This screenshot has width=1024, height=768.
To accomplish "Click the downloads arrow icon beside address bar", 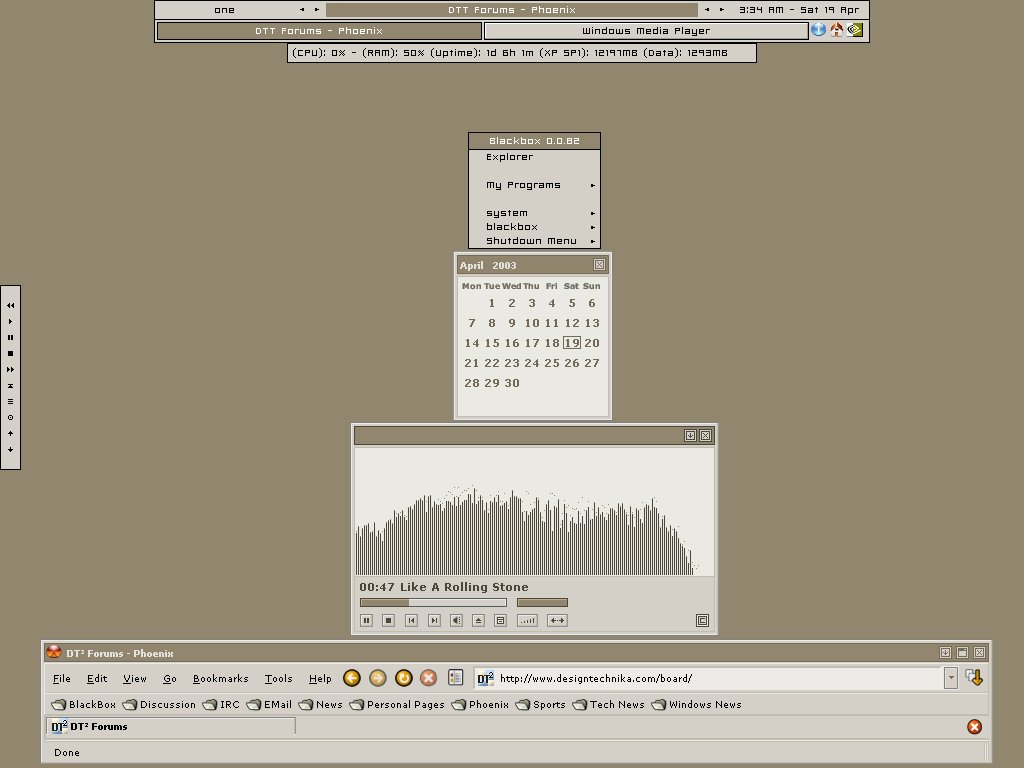I will pyautogui.click(x=974, y=678).
